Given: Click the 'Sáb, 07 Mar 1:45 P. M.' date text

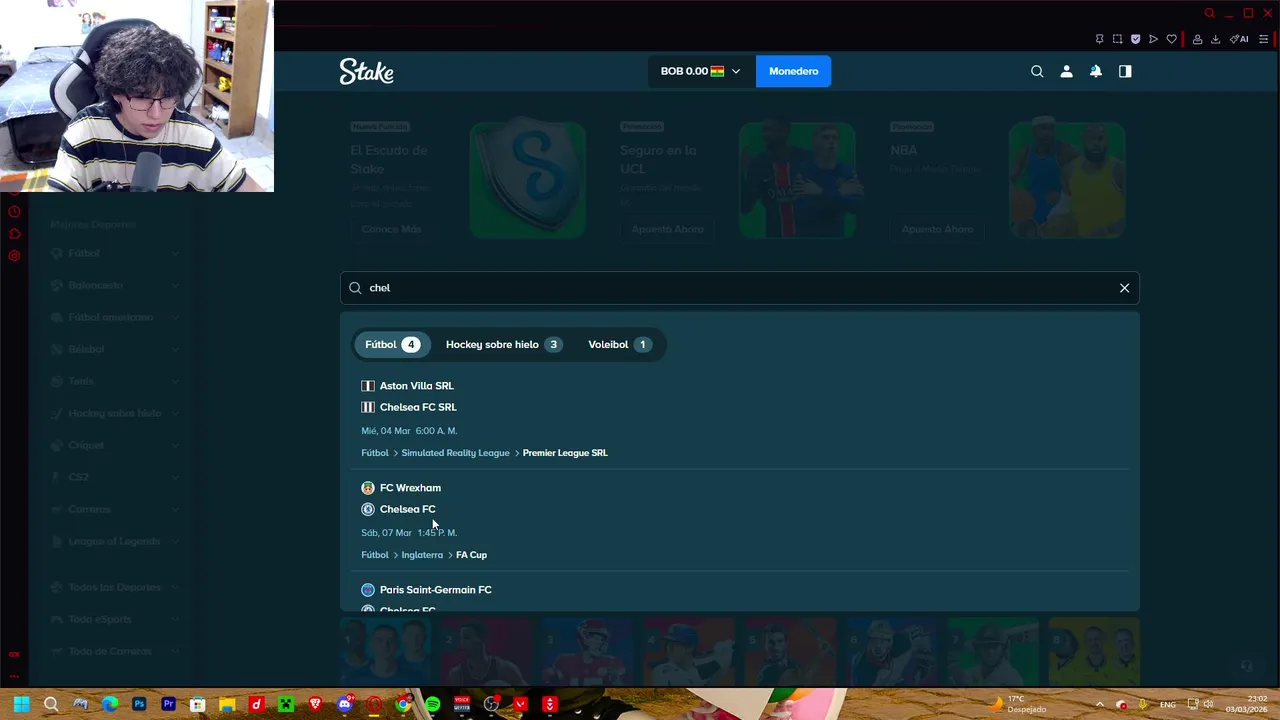Looking at the screenshot, I should click(409, 533).
